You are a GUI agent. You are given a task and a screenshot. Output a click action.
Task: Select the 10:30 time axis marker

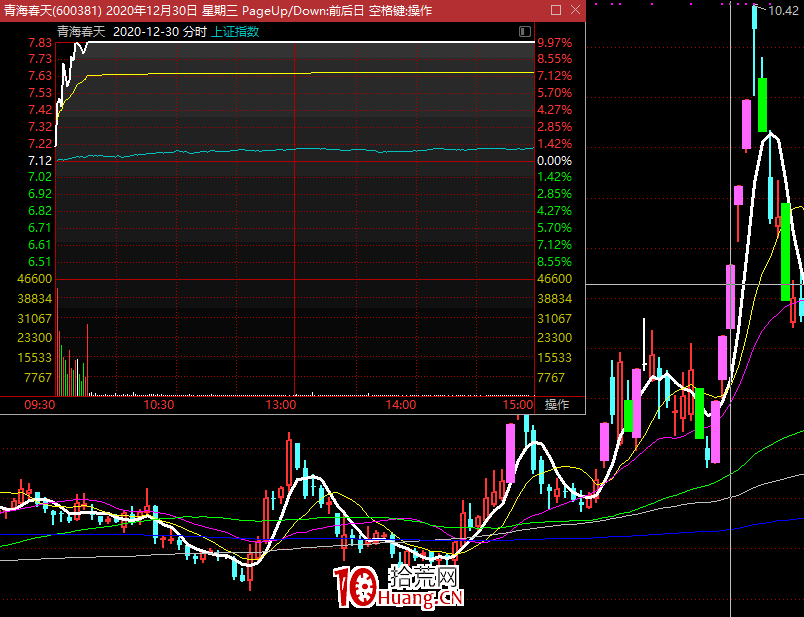pyautogui.click(x=159, y=405)
